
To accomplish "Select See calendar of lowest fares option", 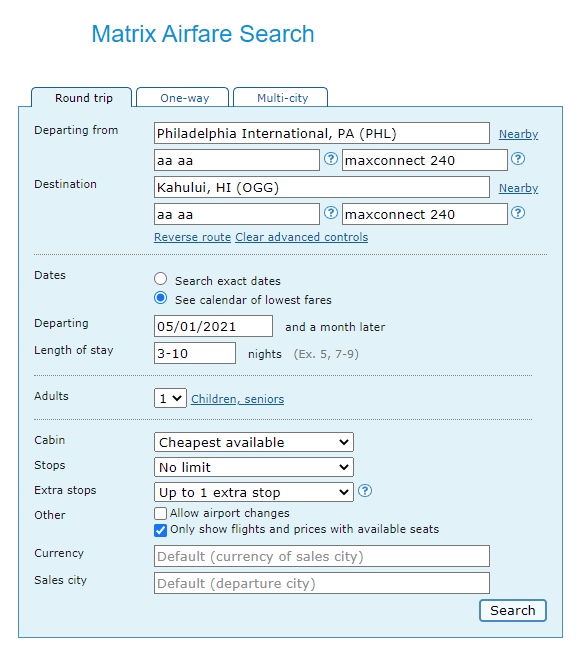I will click(160, 298).
